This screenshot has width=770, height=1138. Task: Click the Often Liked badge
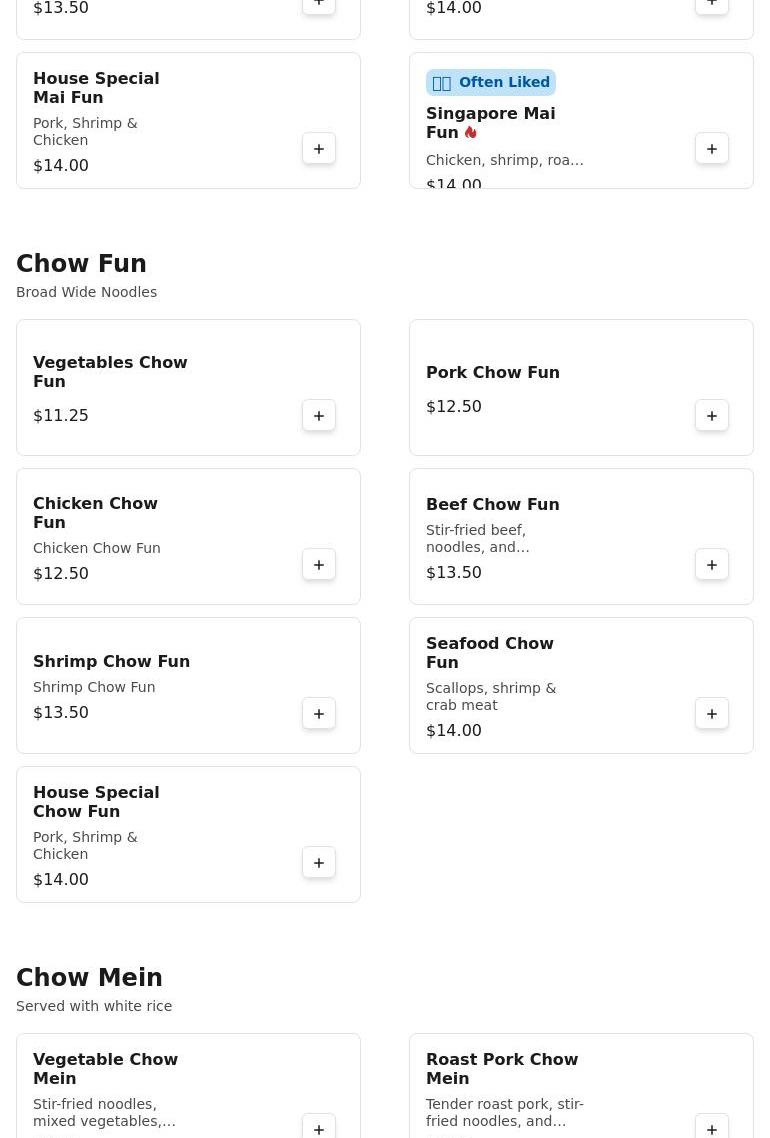(x=491, y=83)
